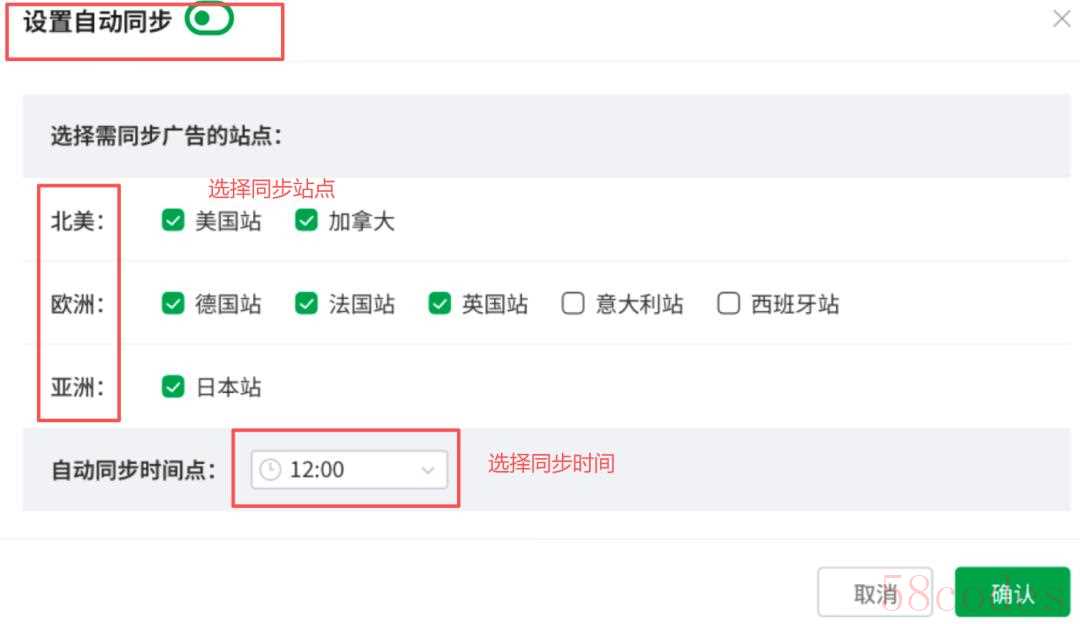Viewport: 1080px width, 624px height.
Task: Click the 取消 button
Action: 875,594
